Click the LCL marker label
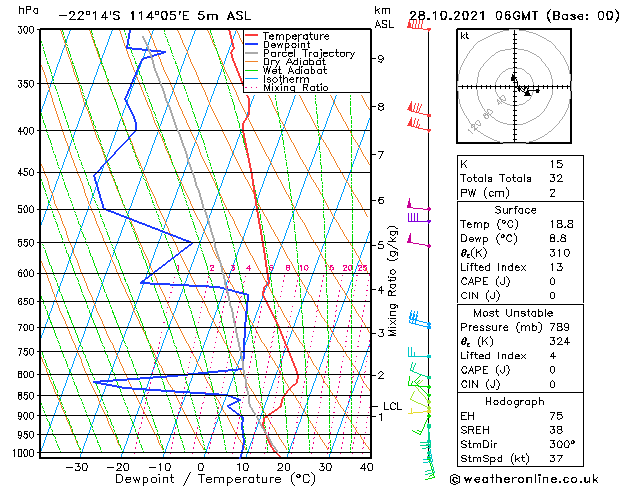629x486 pixels. pyautogui.click(x=392, y=407)
